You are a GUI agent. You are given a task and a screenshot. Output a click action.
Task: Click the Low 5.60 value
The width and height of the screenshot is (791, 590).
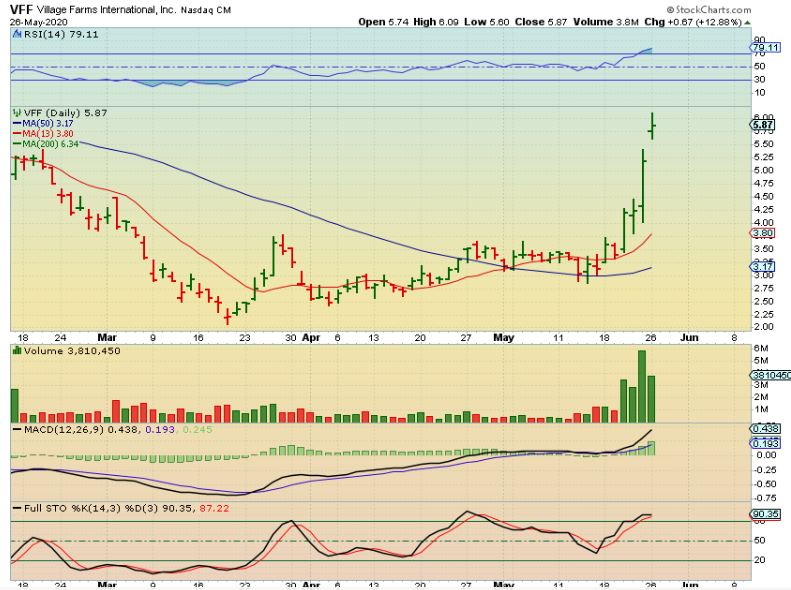[x=487, y=22]
